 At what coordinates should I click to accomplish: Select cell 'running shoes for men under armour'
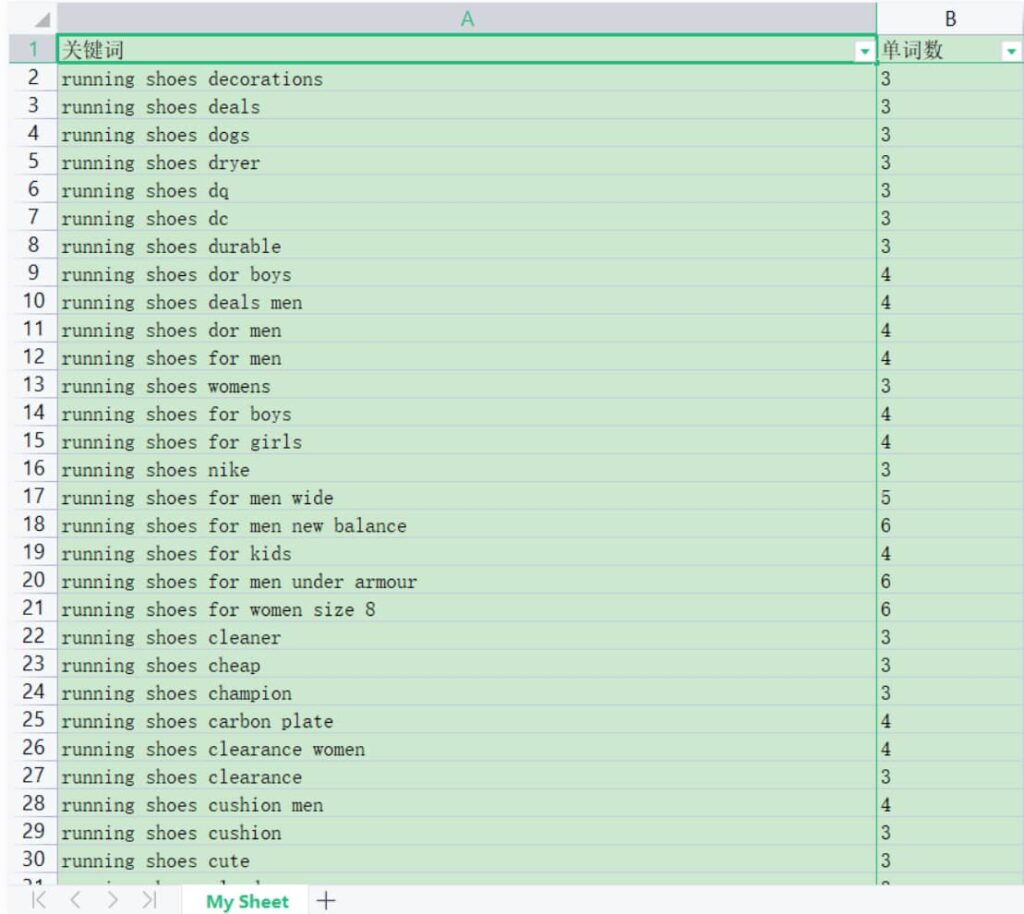pyautogui.click(x=239, y=582)
